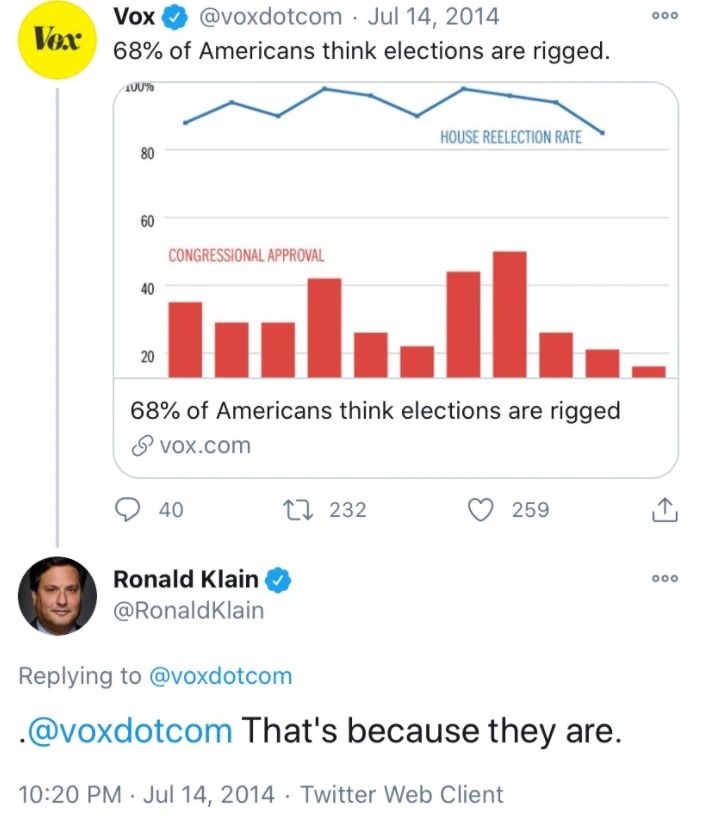
Task: Click the Jul 14, 2014 date in the Vox tweet header
Action: 435,17
